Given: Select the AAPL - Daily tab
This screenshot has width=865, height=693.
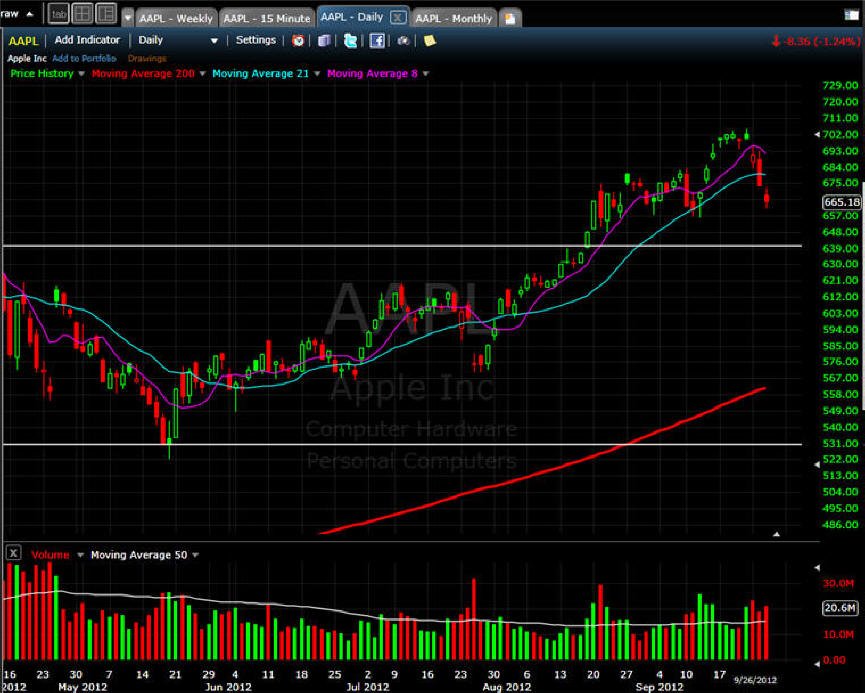Looking at the screenshot, I should [x=352, y=17].
